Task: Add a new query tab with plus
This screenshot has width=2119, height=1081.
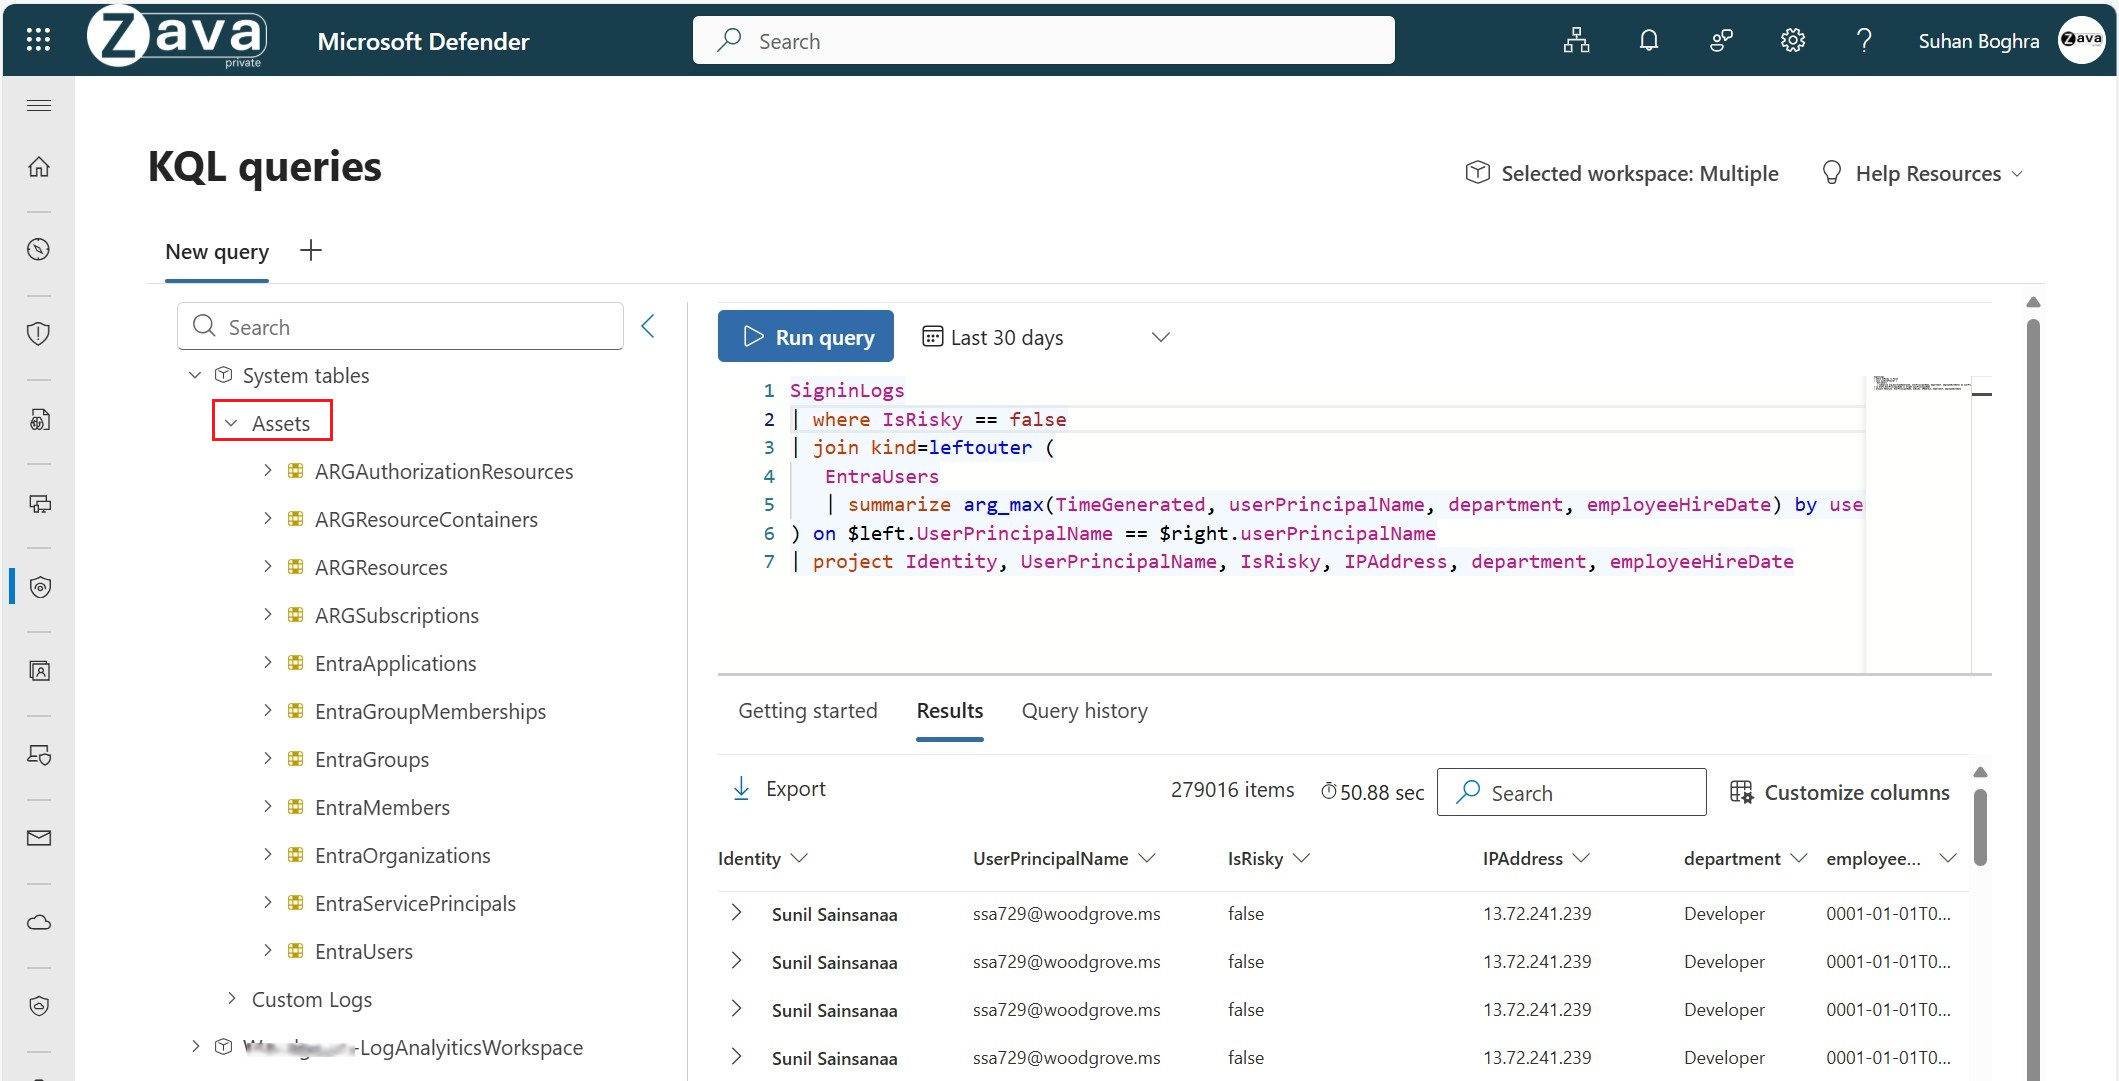Action: pos(311,251)
